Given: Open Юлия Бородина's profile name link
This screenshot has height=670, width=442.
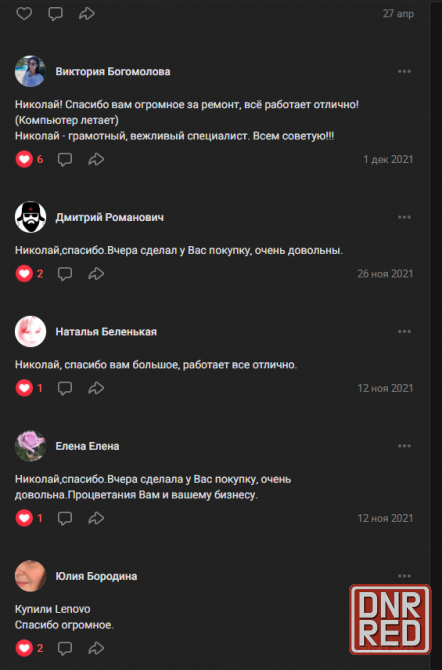Looking at the screenshot, I should point(96,576).
